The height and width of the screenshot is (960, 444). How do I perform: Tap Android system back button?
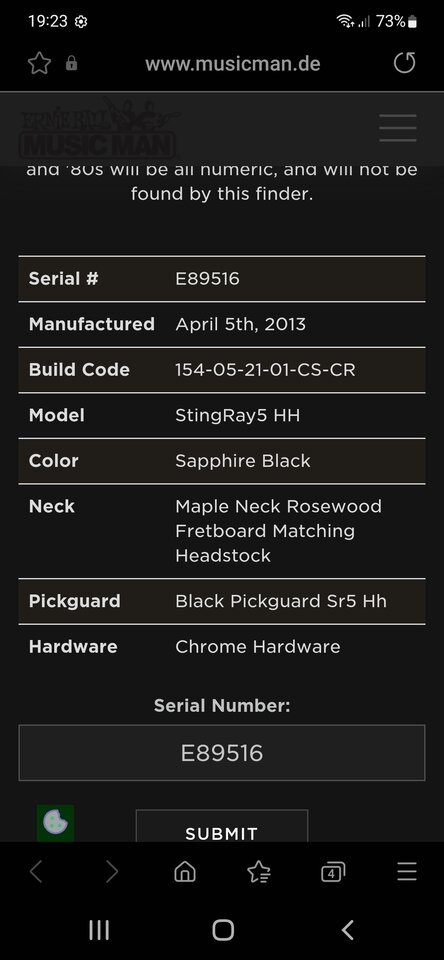[347, 930]
